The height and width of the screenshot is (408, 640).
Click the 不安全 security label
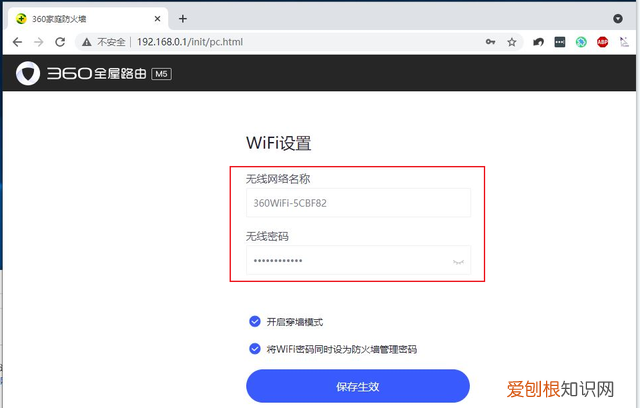pyautogui.click(x=111, y=42)
